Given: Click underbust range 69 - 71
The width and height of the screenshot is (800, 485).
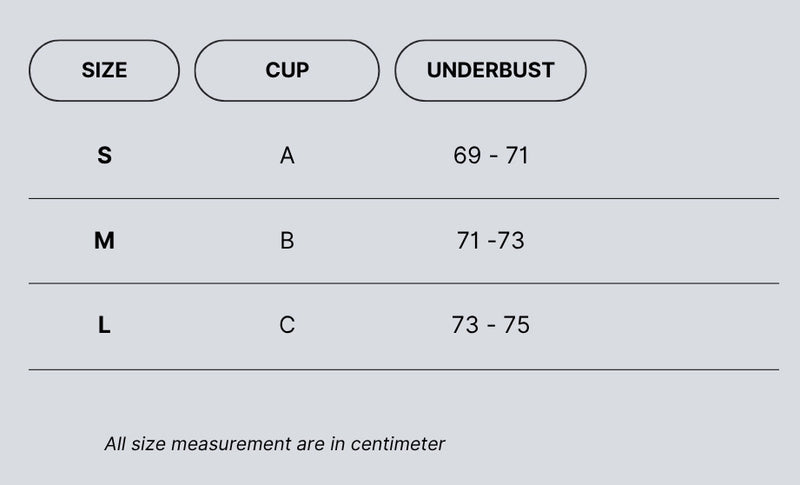Looking at the screenshot, I should coord(490,156).
